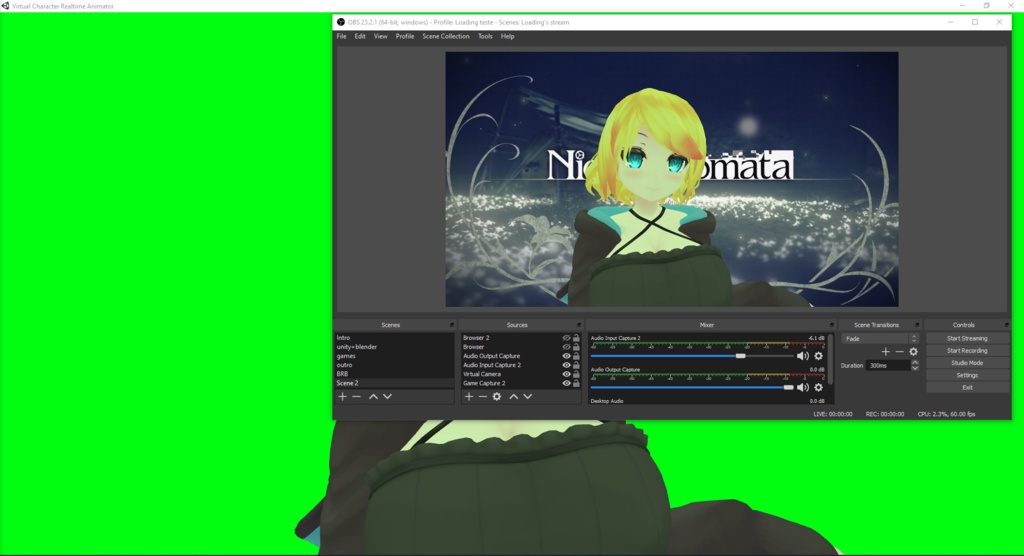Click the Duration 300ms input field
Image resolution: width=1024 pixels, height=556 pixels.
888,365
